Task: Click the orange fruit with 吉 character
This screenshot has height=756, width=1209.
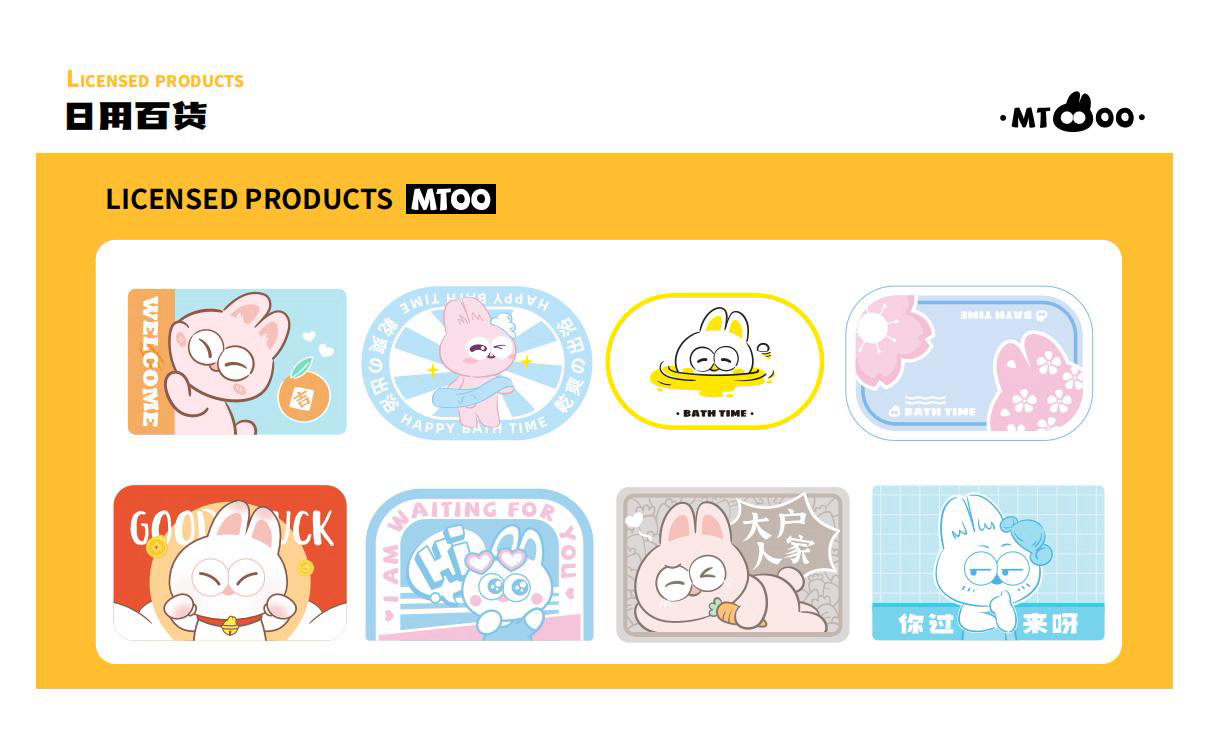Action: 299,393
